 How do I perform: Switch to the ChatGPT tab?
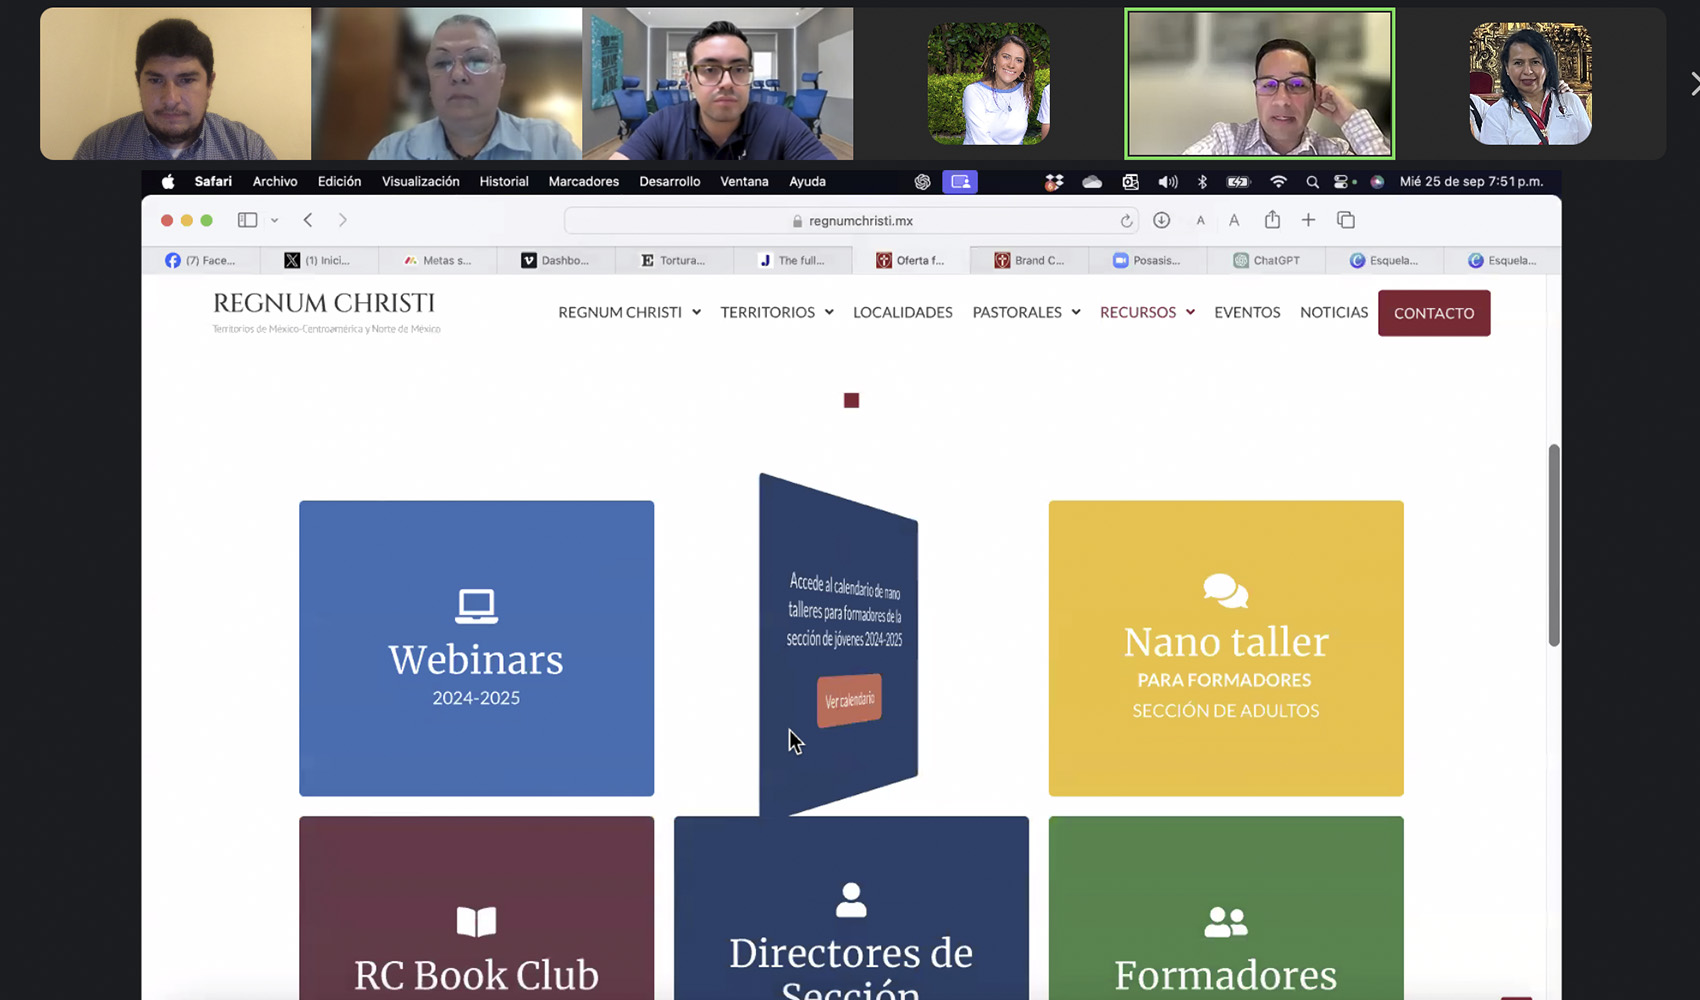click(1266, 260)
